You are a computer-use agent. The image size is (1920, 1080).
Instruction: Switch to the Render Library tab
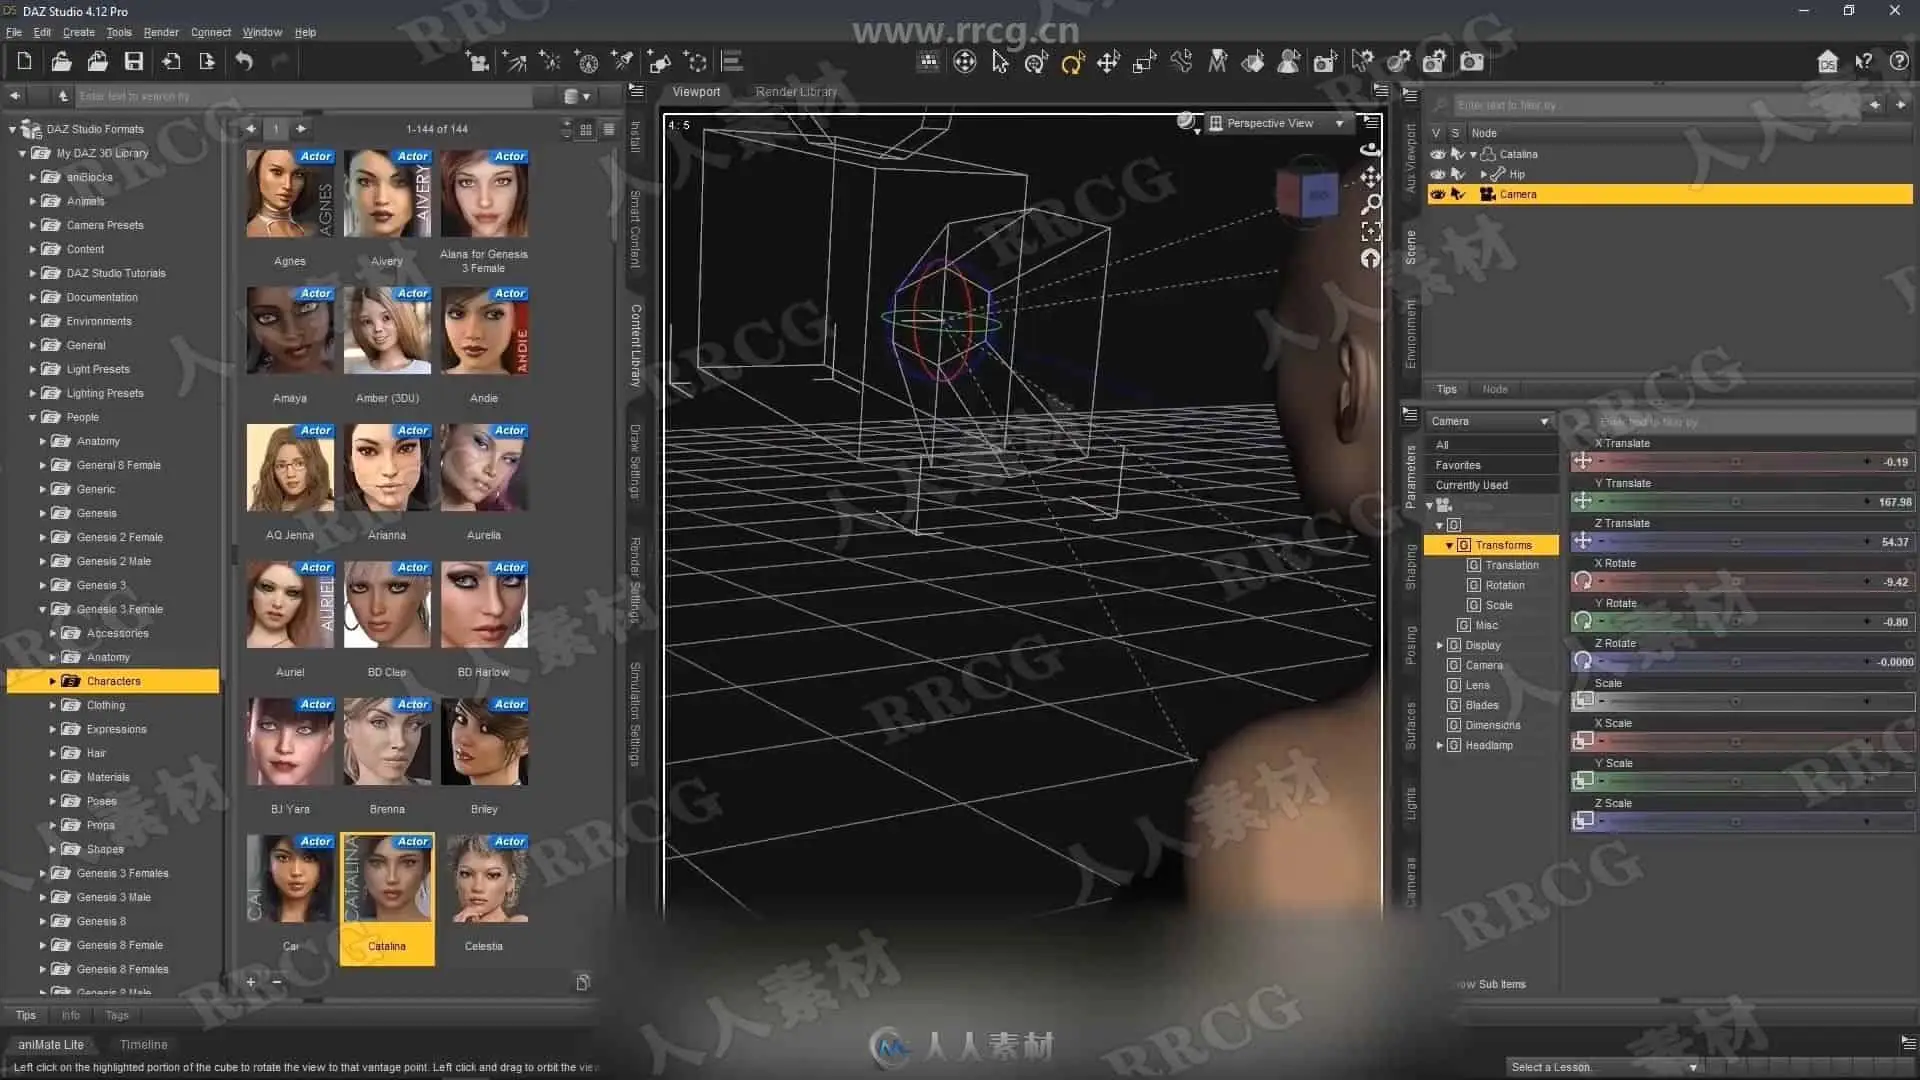coord(796,91)
